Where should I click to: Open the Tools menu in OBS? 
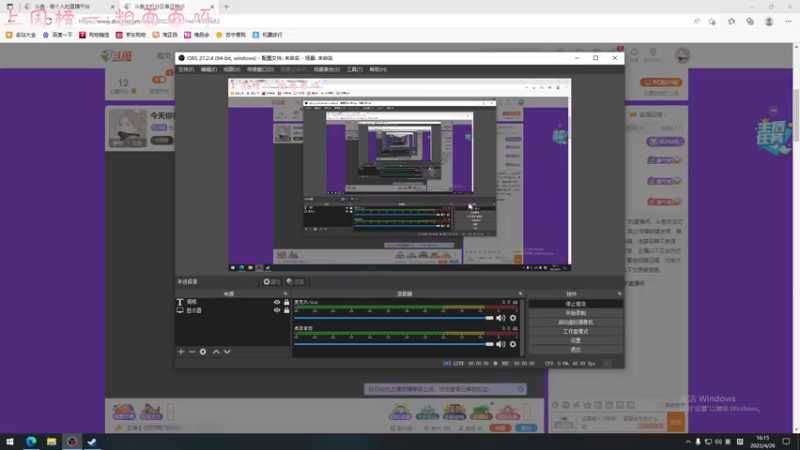(355, 69)
